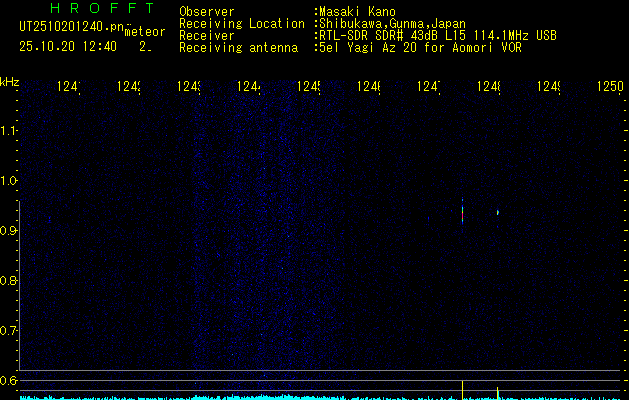
Task: Click the 1247 time axis label
Action: pyautogui.click(x=429, y=86)
